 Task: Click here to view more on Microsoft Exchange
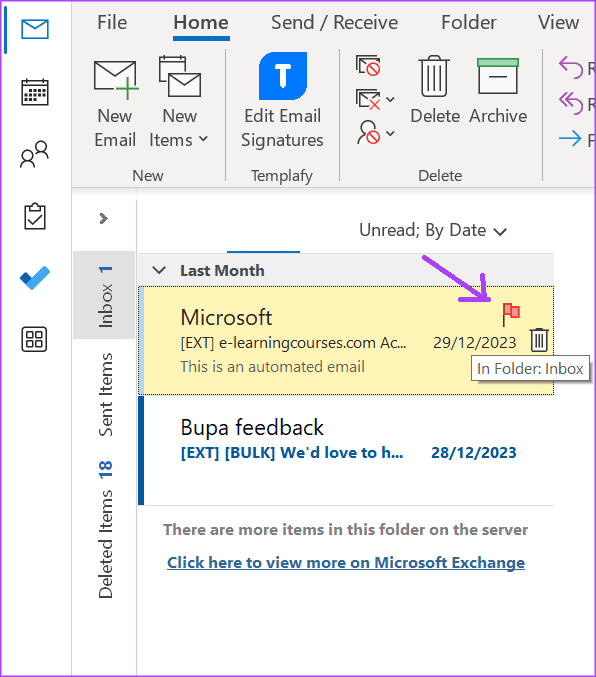point(346,563)
